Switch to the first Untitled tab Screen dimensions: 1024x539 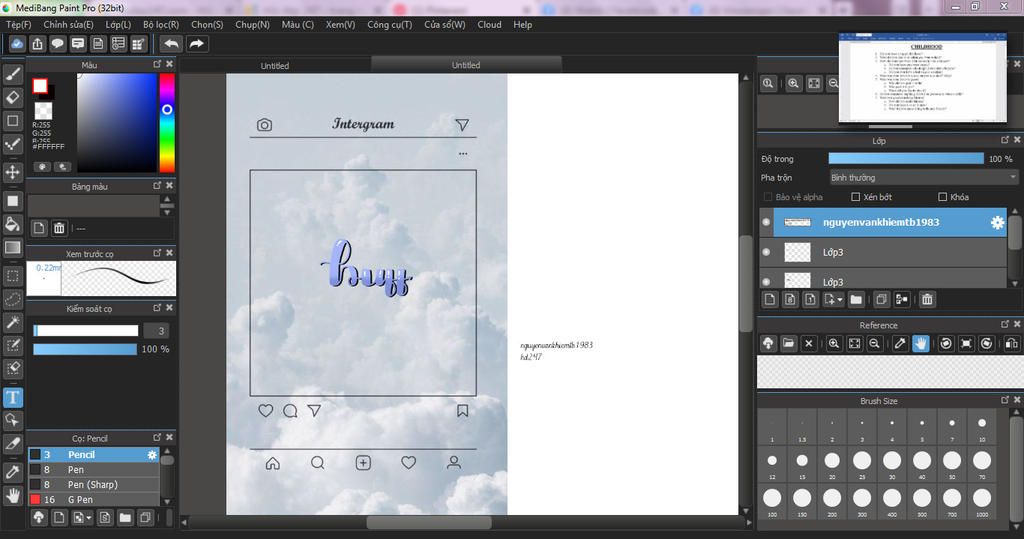tap(275, 65)
